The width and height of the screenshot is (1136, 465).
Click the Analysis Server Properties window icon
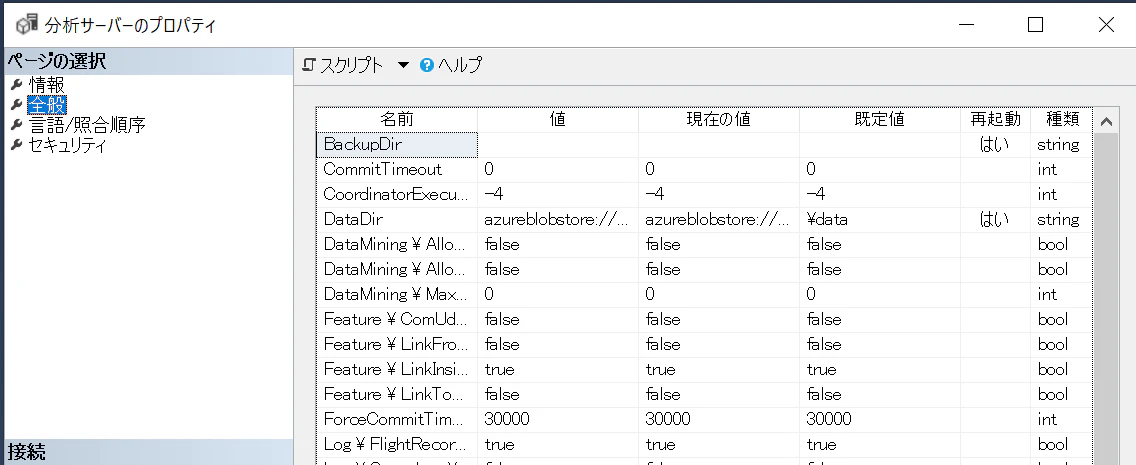pos(26,25)
